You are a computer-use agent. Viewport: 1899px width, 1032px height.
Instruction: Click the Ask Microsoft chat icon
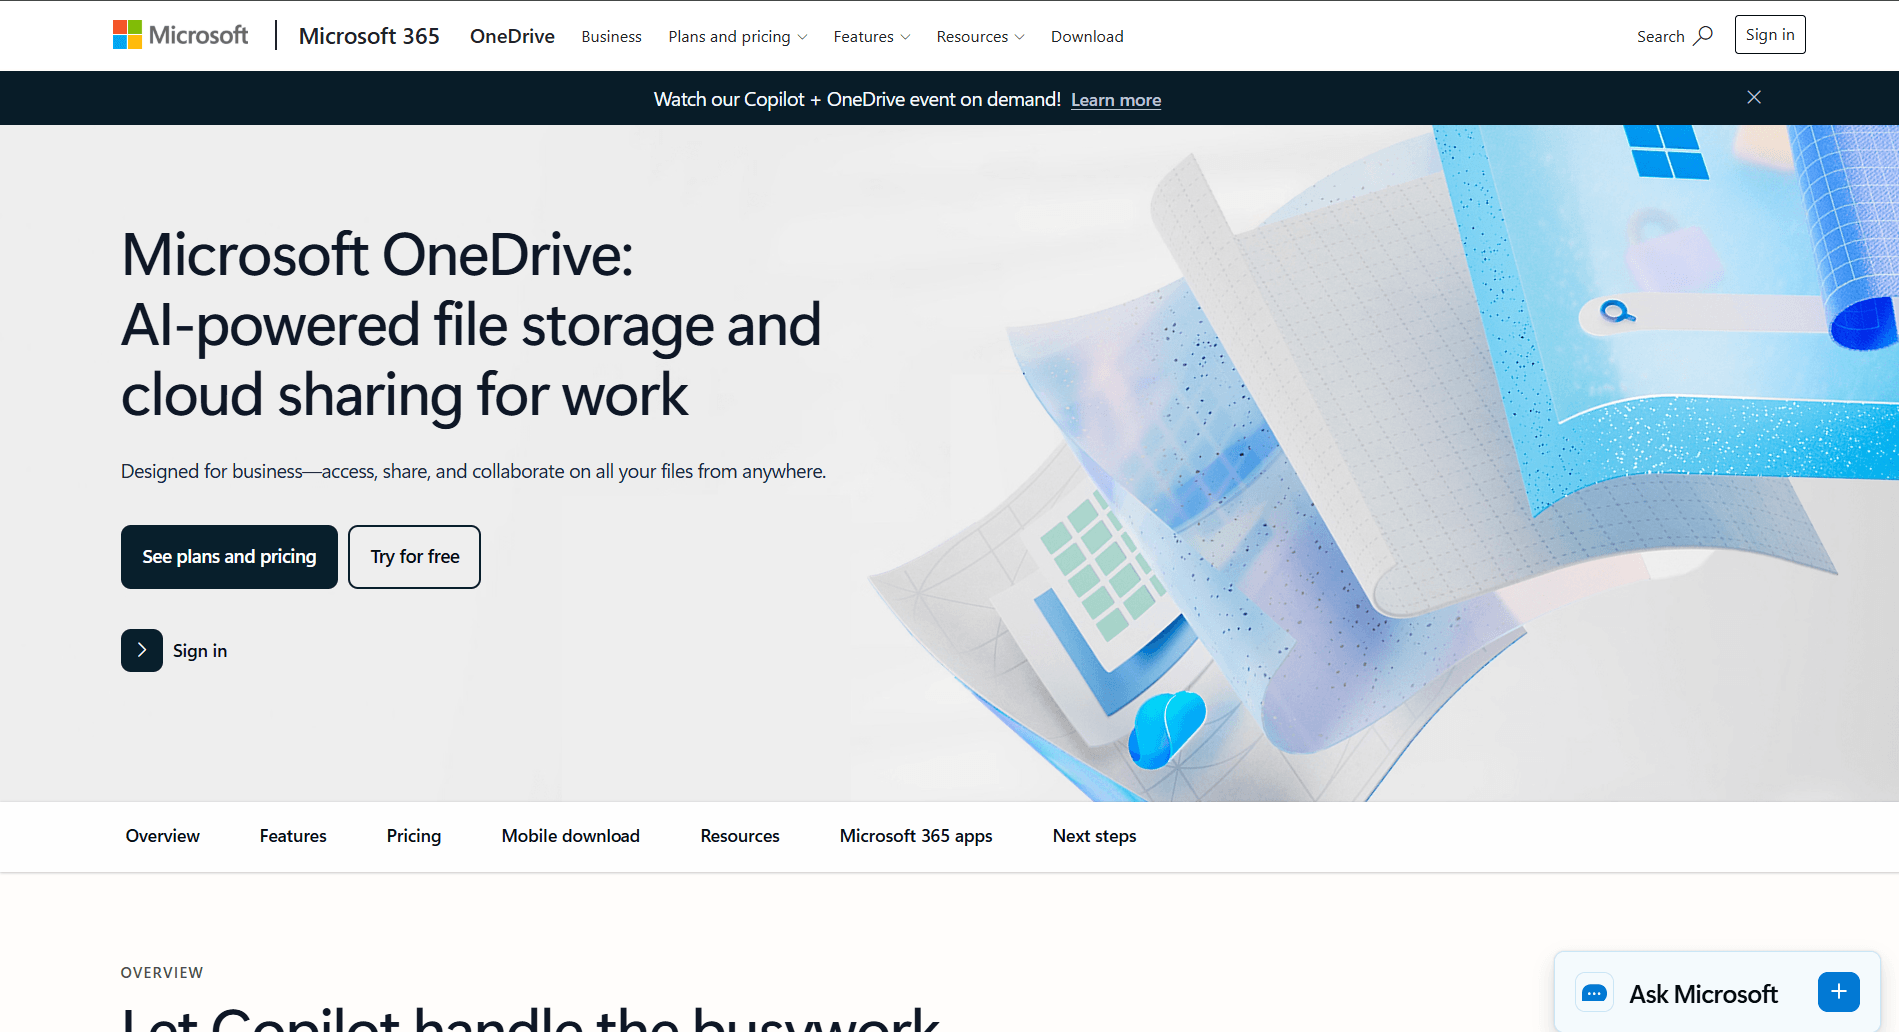[1594, 993]
